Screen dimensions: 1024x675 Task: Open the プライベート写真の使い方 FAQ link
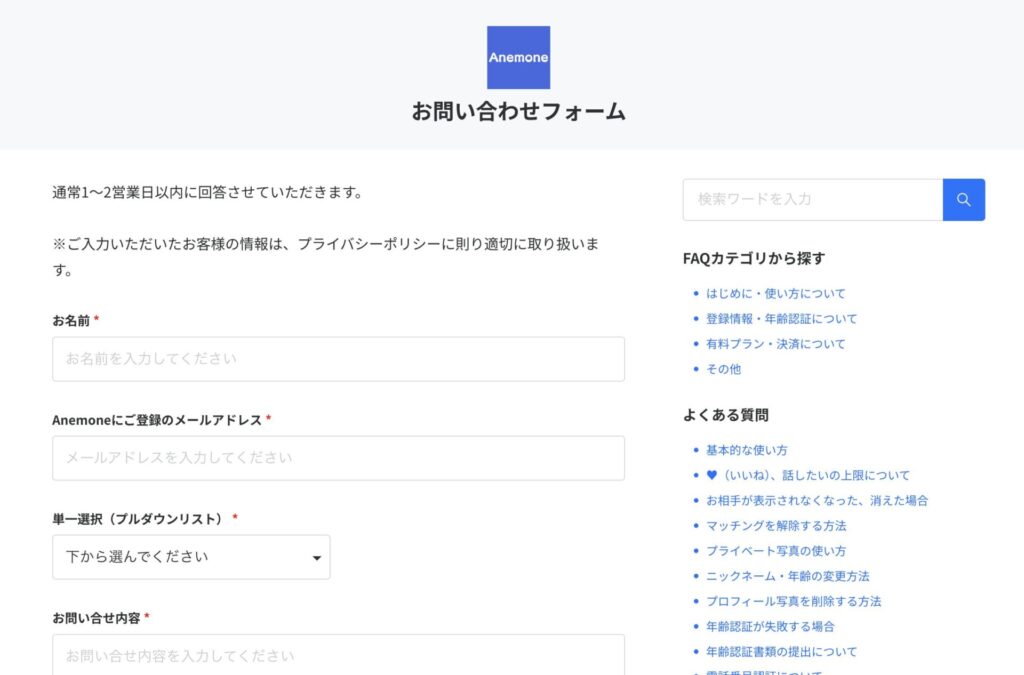(777, 550)
